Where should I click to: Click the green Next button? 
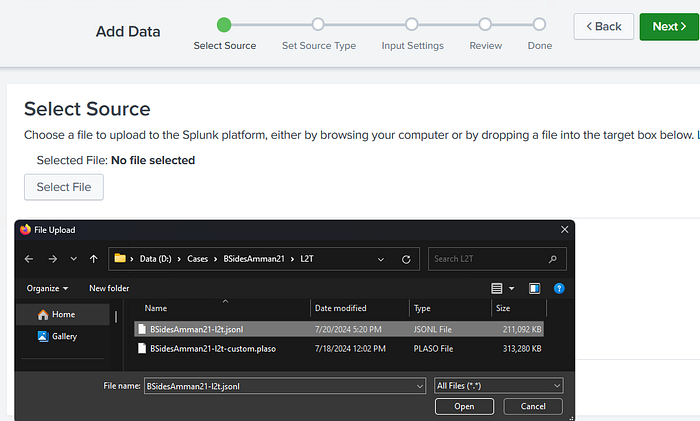[669, 27]
